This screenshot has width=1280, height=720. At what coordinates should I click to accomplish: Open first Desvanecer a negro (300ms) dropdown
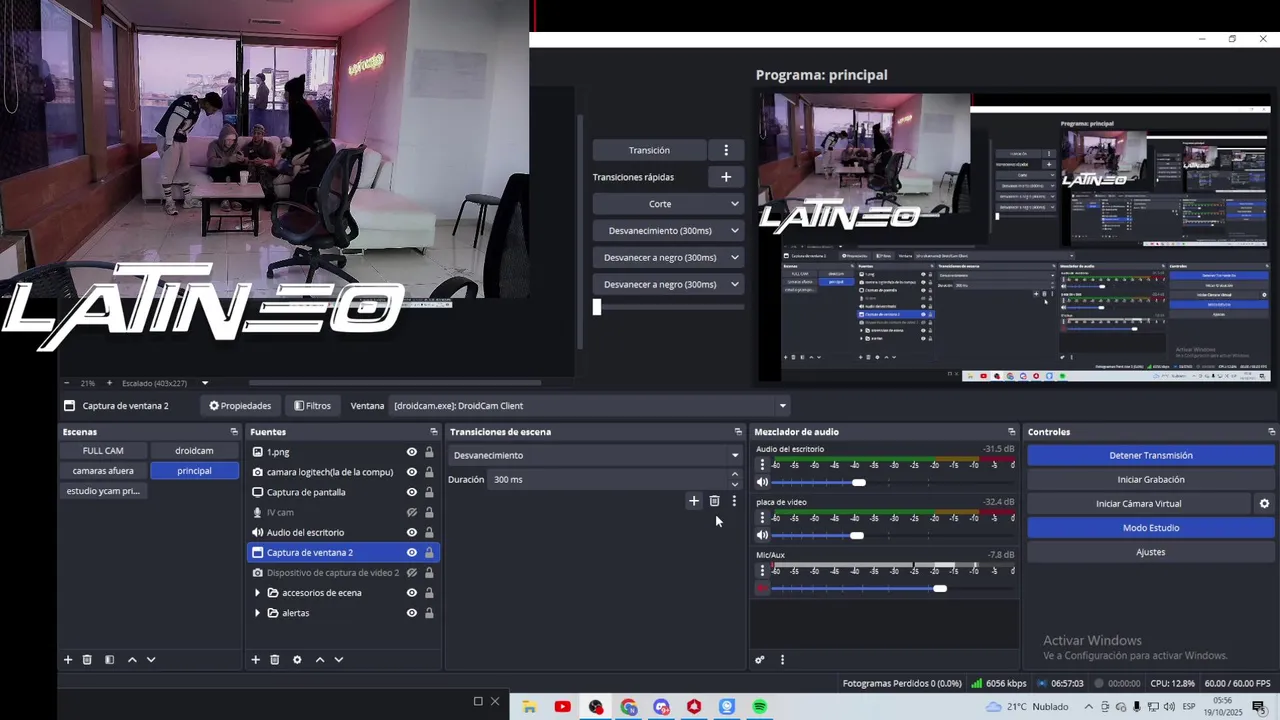(x=668, y=258)
